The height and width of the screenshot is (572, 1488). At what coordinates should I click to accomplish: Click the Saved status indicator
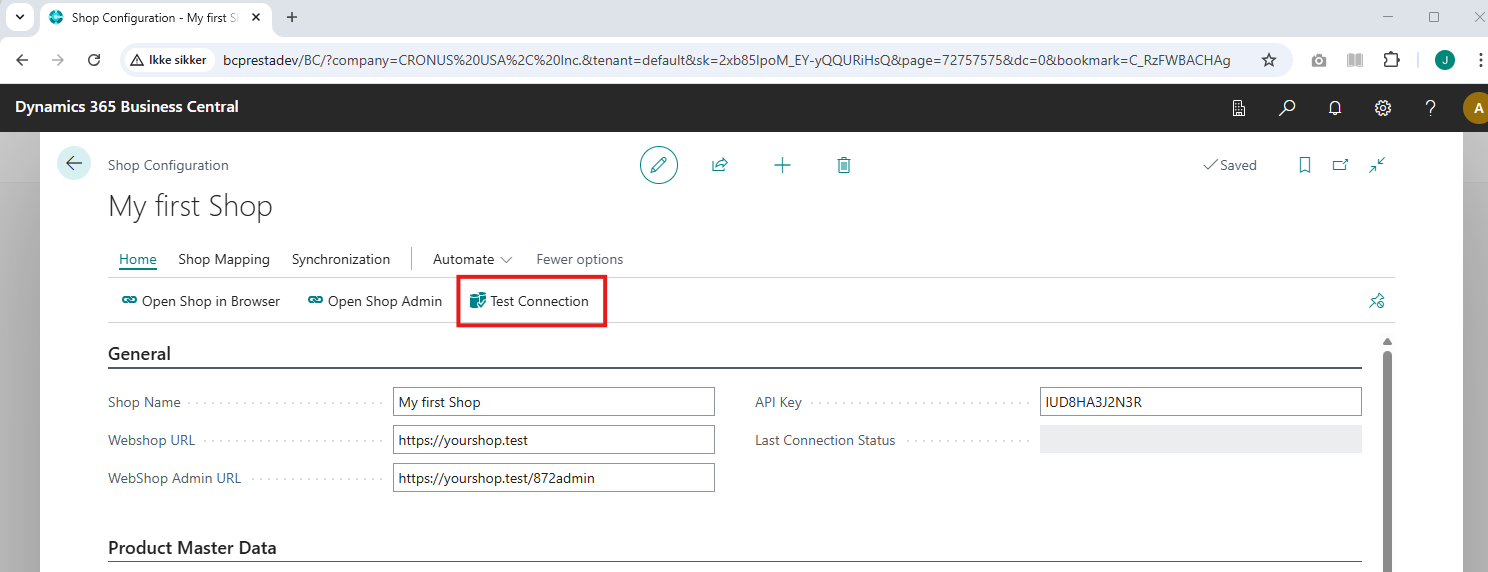click(x=1230, y=165)
